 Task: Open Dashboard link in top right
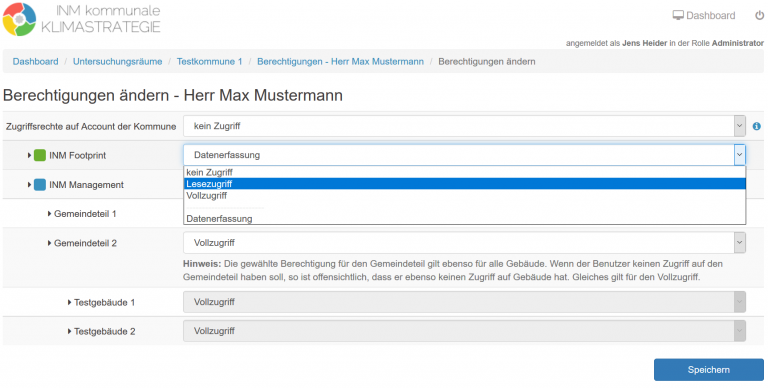704,15
